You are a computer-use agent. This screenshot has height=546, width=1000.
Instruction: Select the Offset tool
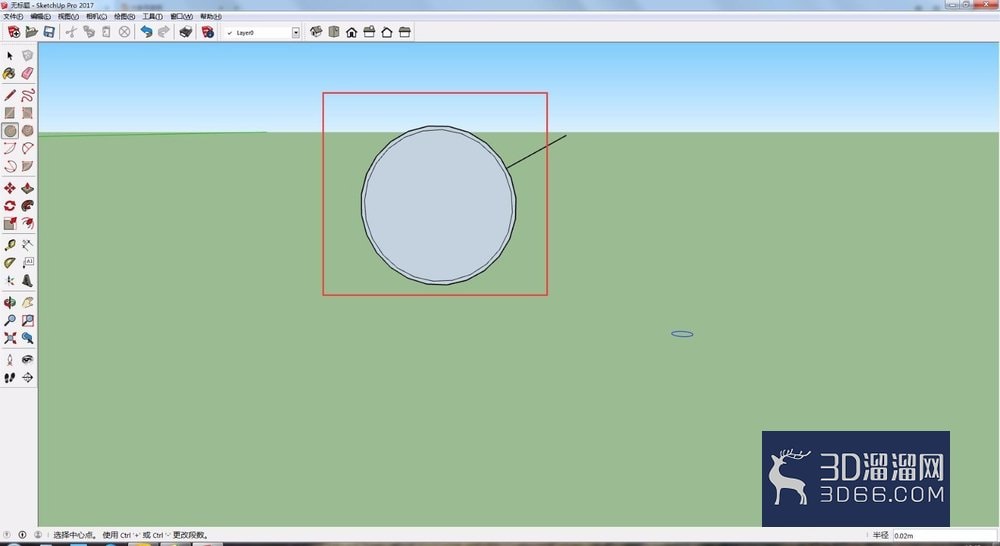[x=27, y=223]
